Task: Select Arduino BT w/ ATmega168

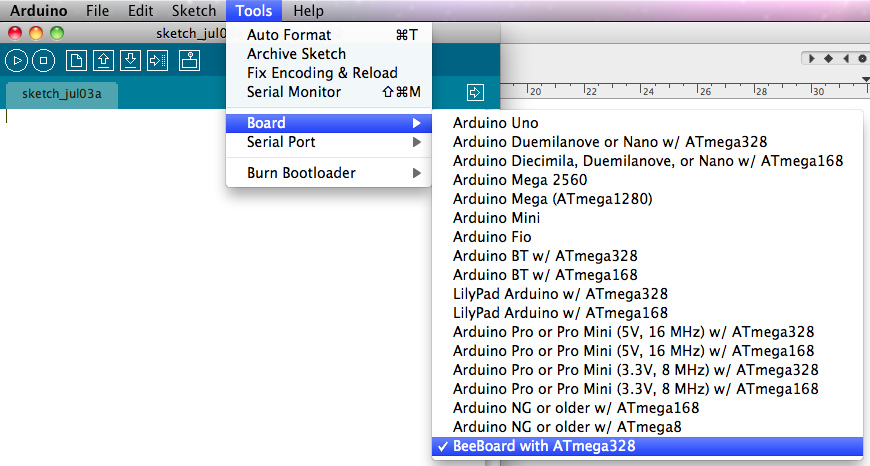Action: pyautogui.click(x=648, y=275)
